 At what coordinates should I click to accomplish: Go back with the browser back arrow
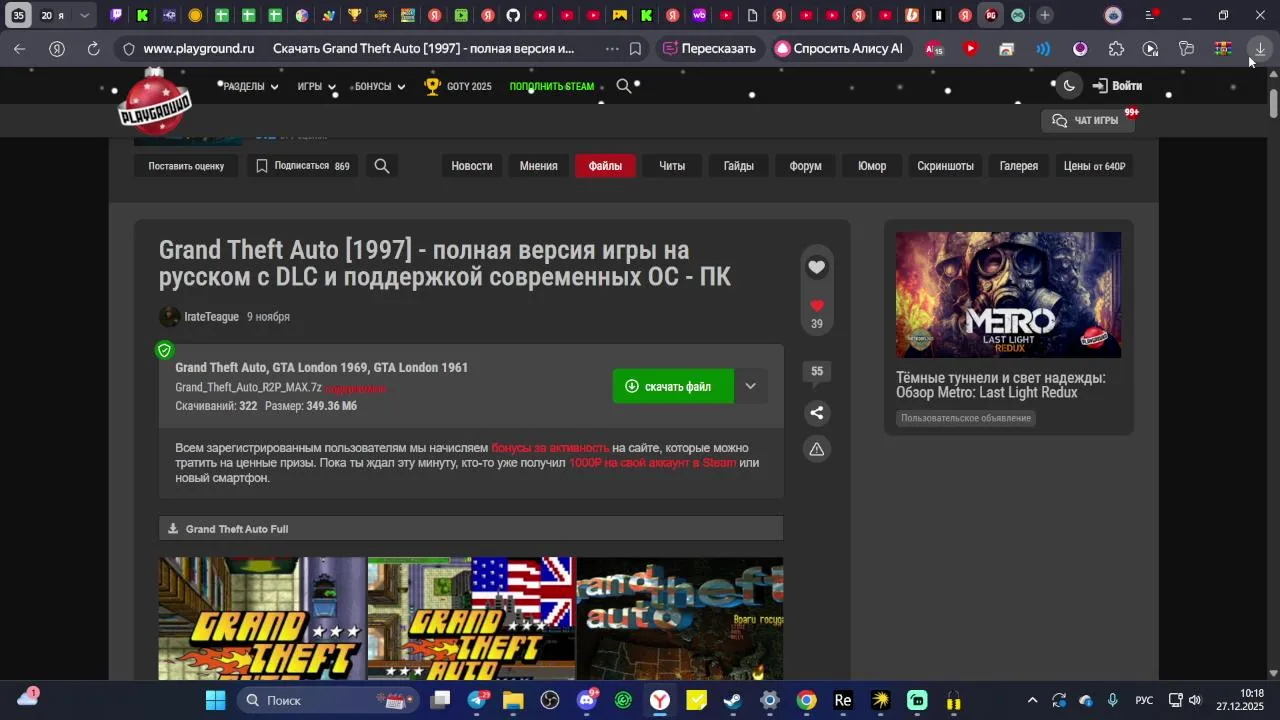coord(20,48)
